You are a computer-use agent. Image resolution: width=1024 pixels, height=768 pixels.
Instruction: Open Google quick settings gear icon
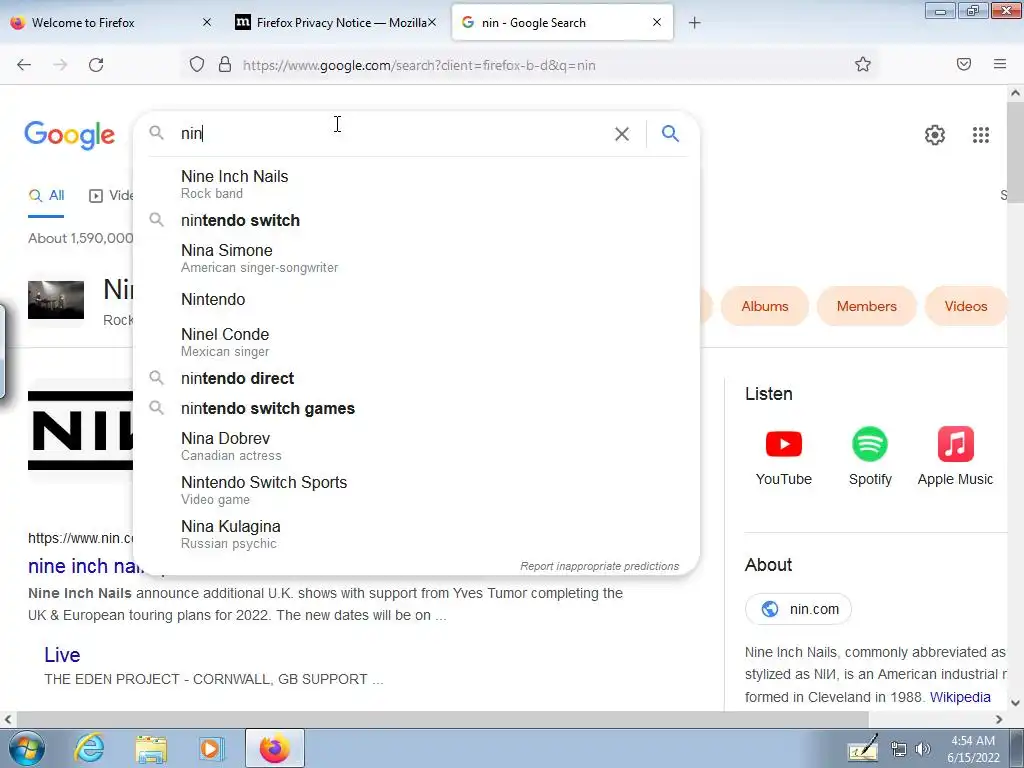935,135
